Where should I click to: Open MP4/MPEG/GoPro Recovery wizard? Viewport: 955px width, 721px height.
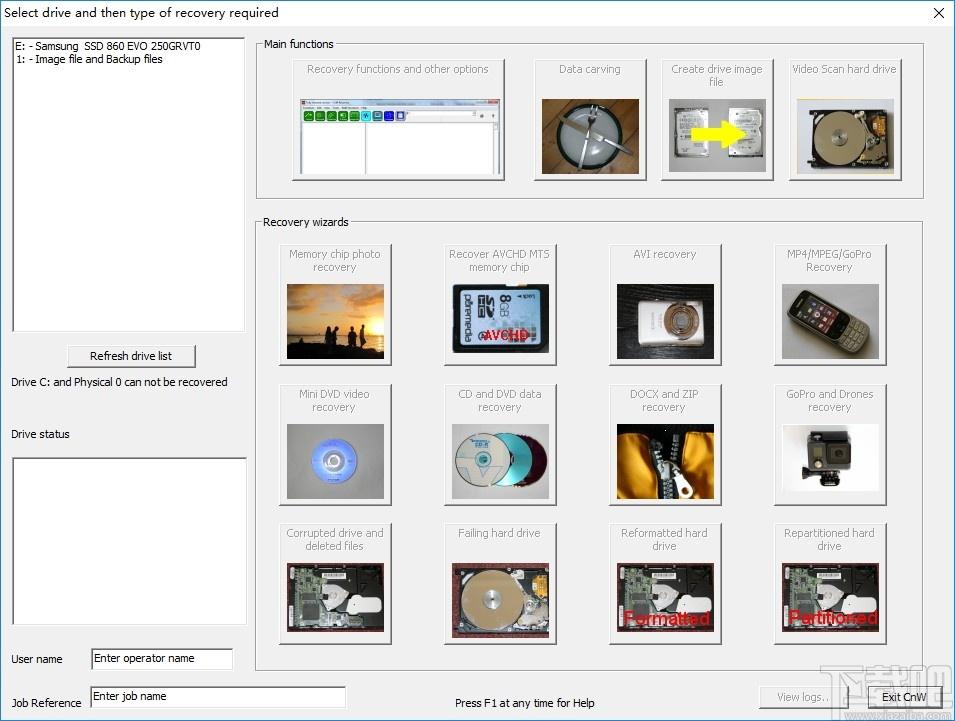tap(829, 305)
